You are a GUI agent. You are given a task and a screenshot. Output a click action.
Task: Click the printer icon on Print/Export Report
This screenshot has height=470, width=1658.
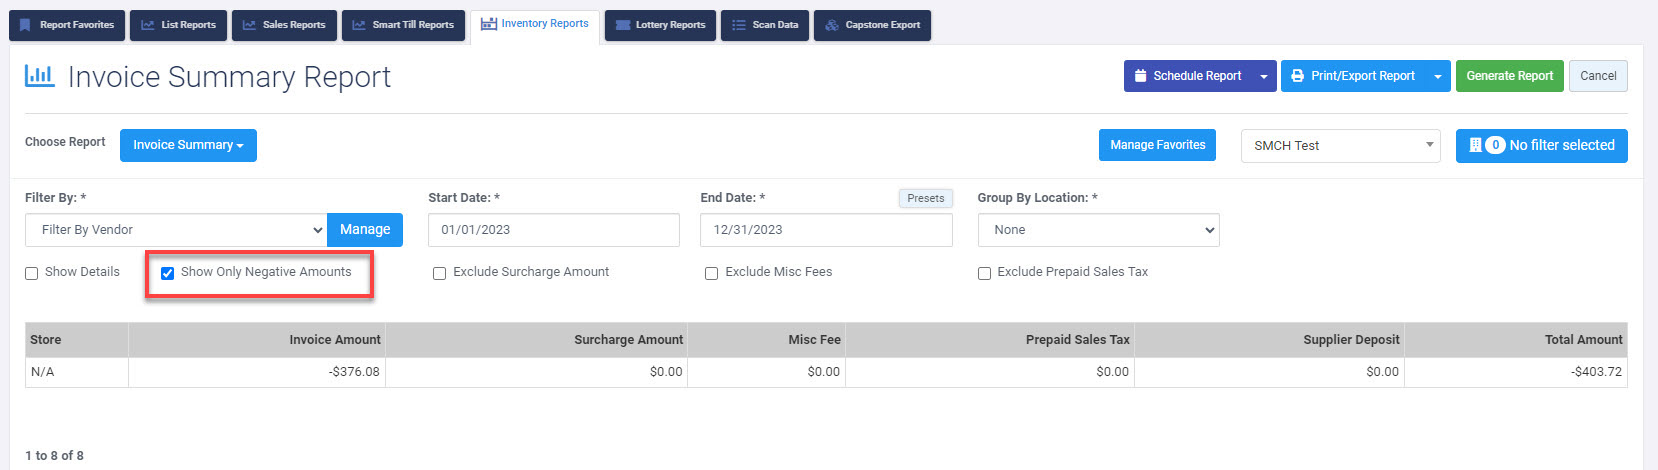(x=1297, y=76)
